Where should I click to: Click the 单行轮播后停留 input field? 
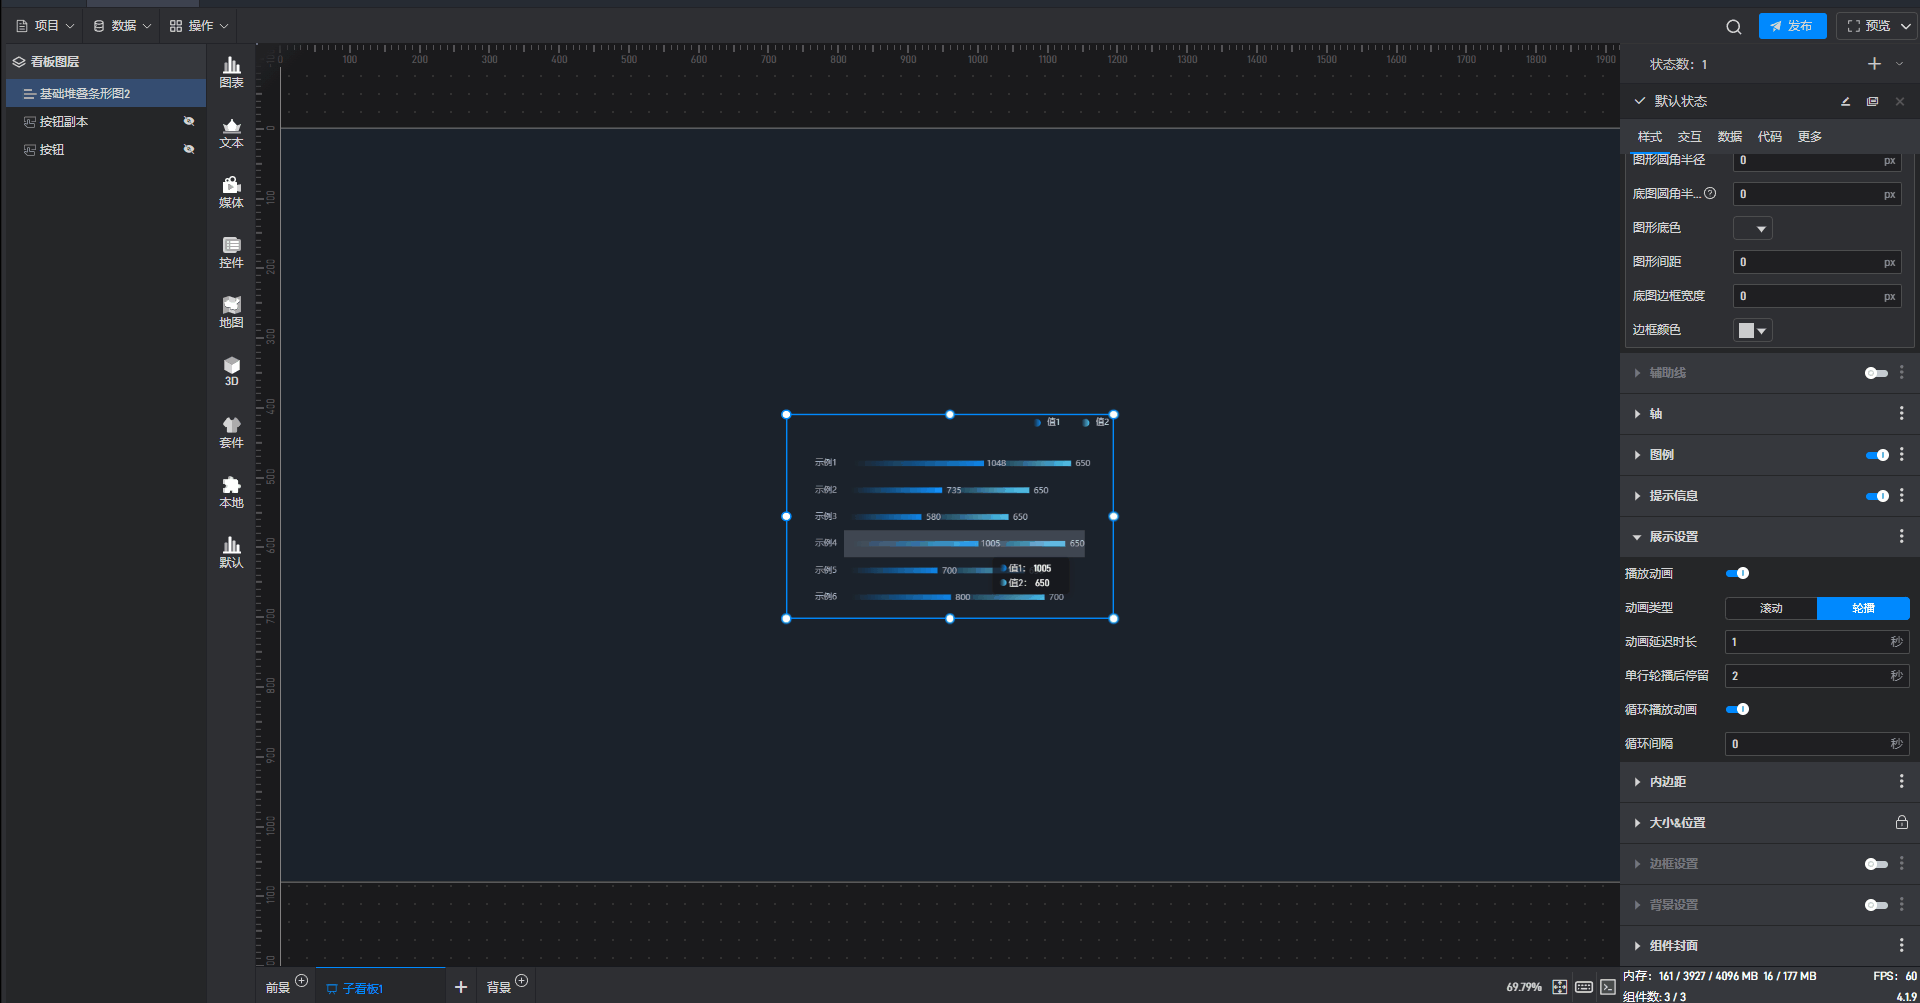[x=1817, y=676]
